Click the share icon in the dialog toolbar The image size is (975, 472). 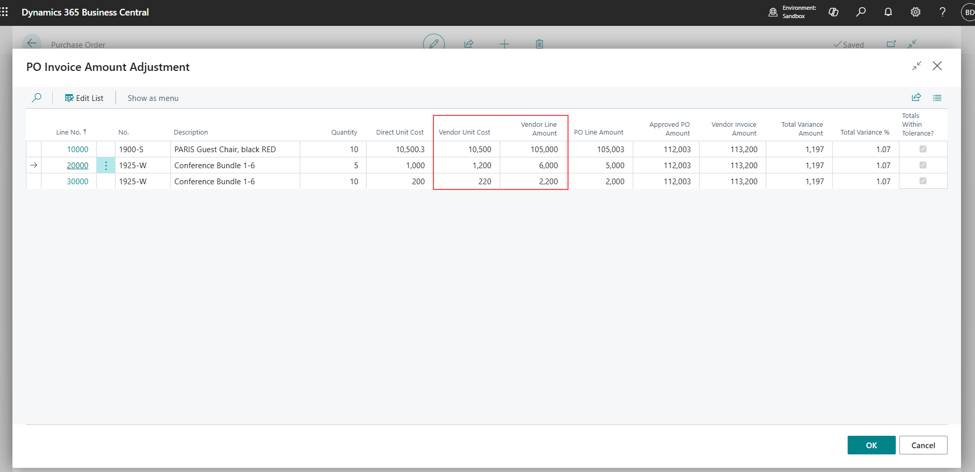[x=916, y=98]
